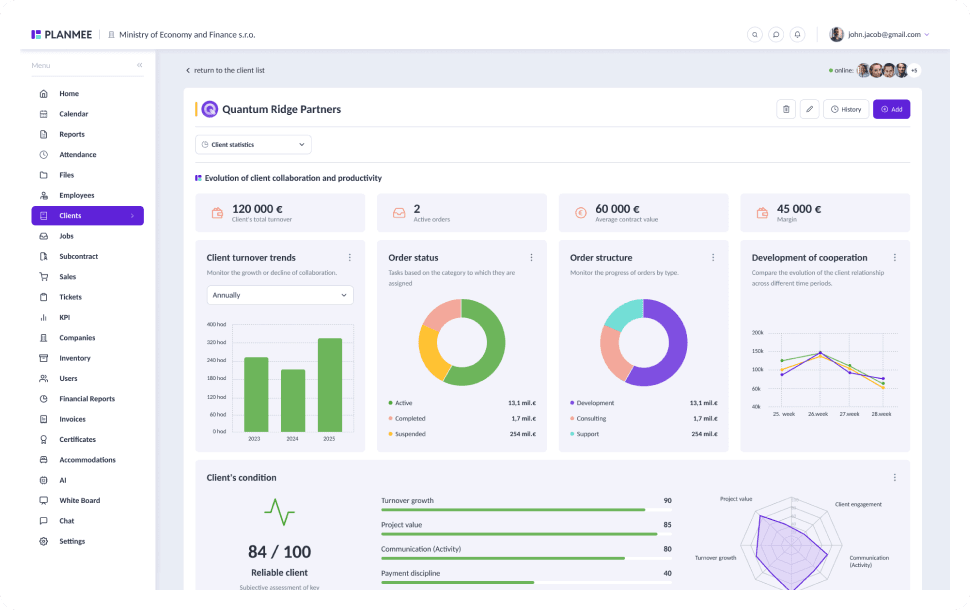
Task: Open the History button
Action: [x=846, y=110]
